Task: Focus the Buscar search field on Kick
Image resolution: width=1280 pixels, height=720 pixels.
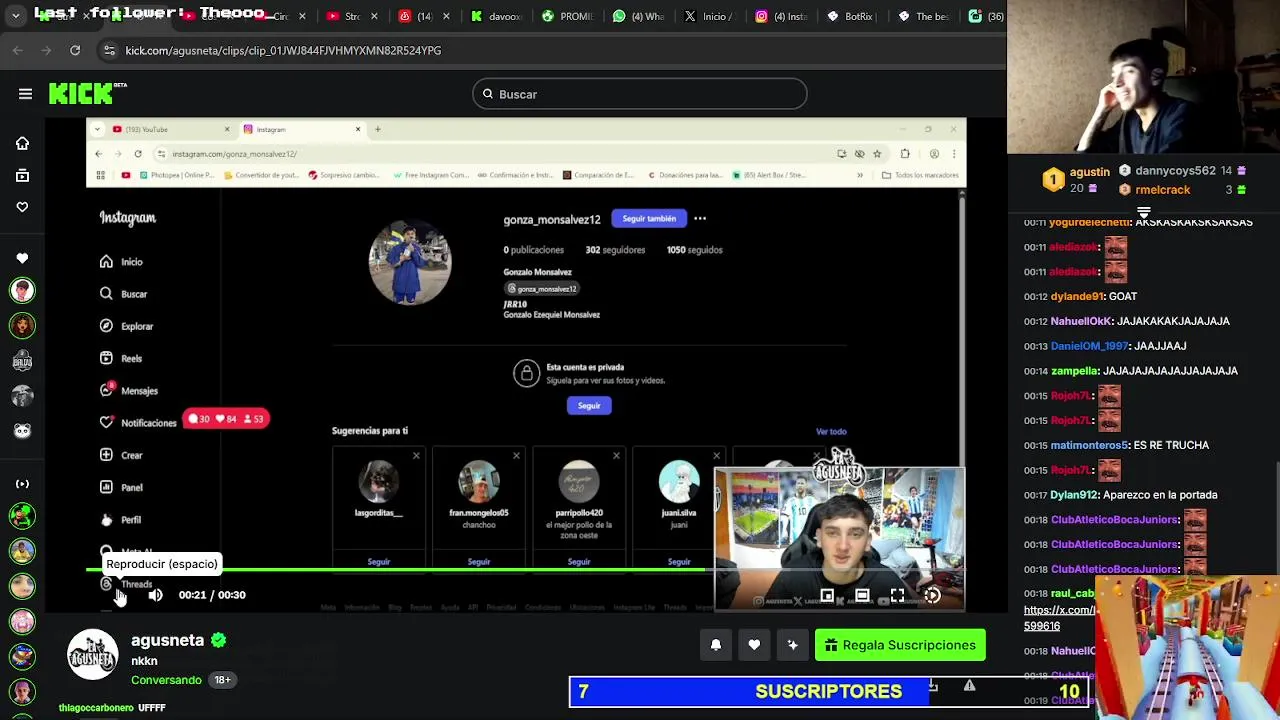Action: tap(640, 94)
